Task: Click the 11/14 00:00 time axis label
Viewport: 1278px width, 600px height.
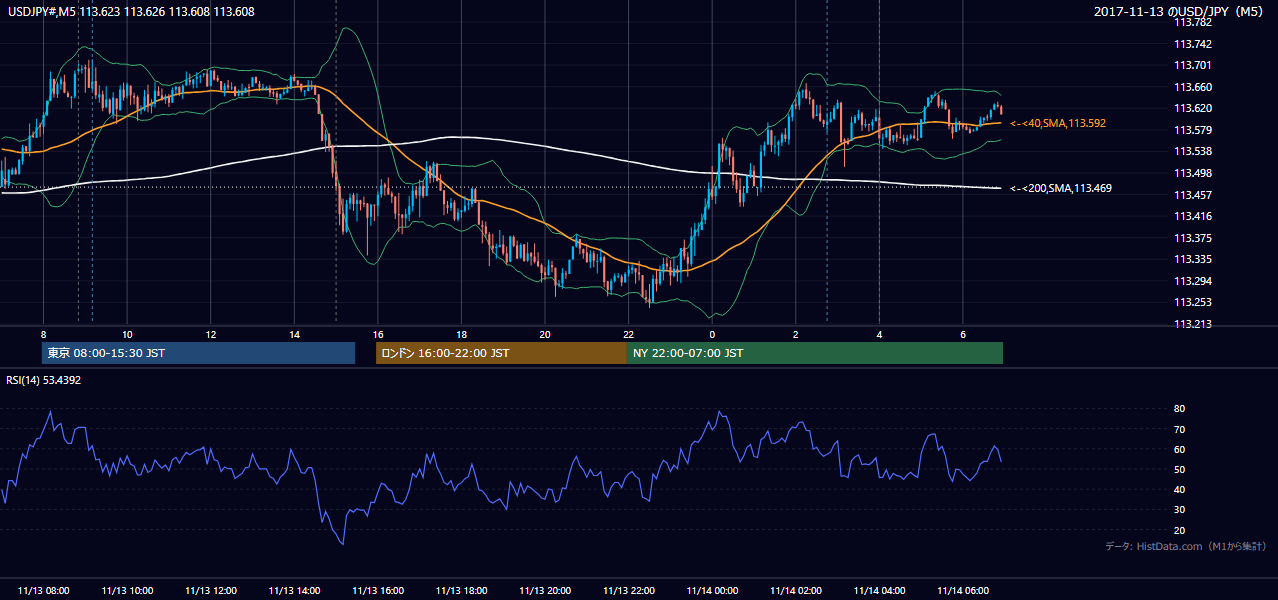Action: pyautogui.click(x=712, y=591)
